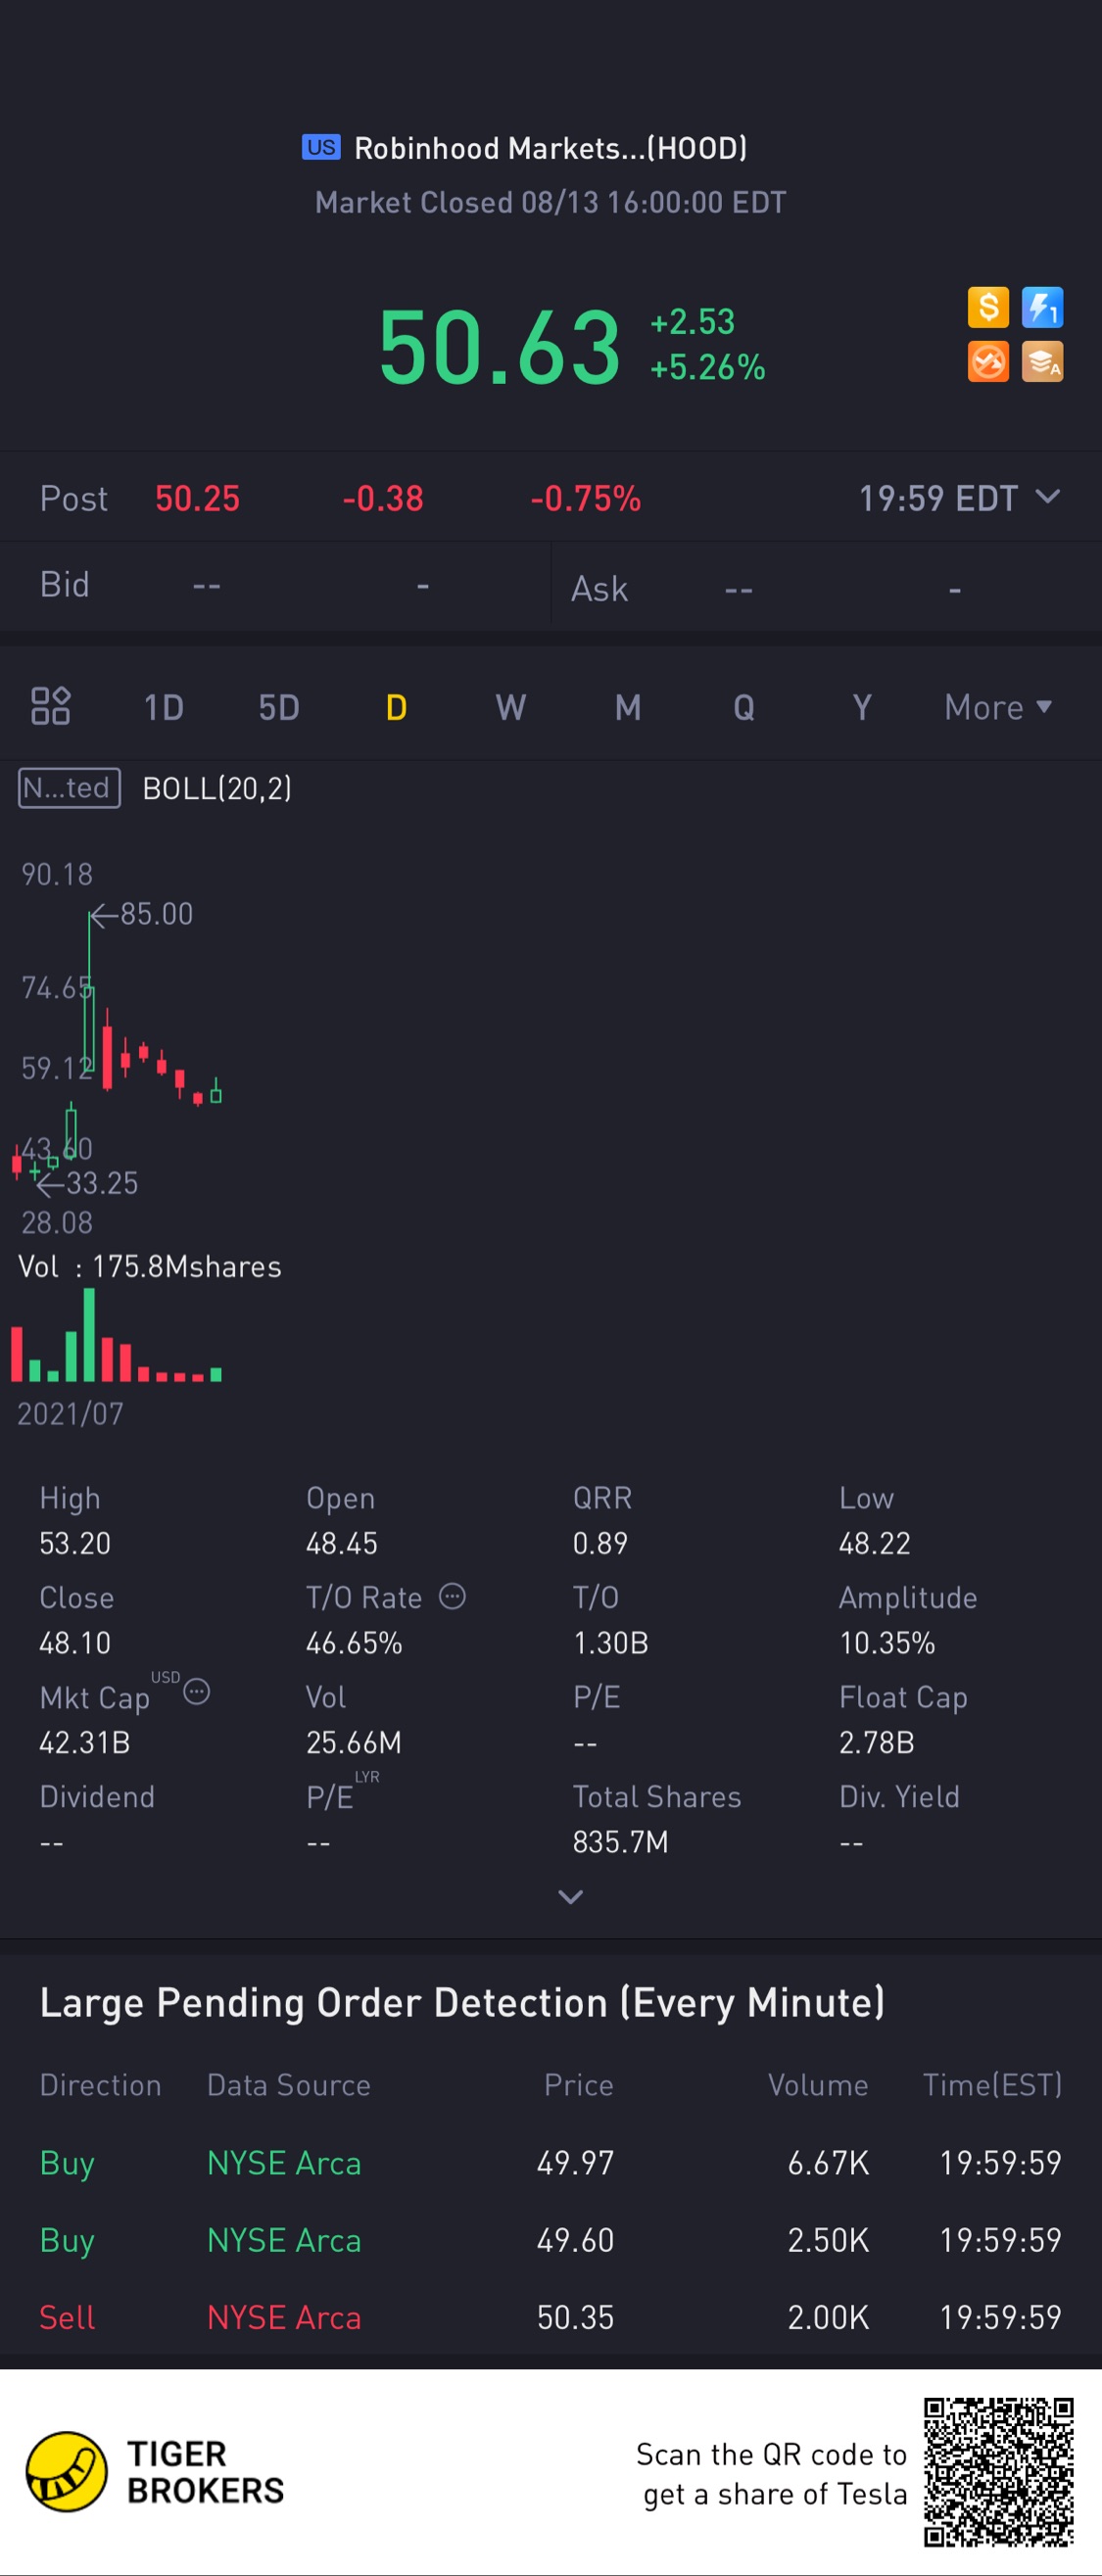Tap the QR code image
This screenshot has width=1102, height=2576.
point(999,2472)
